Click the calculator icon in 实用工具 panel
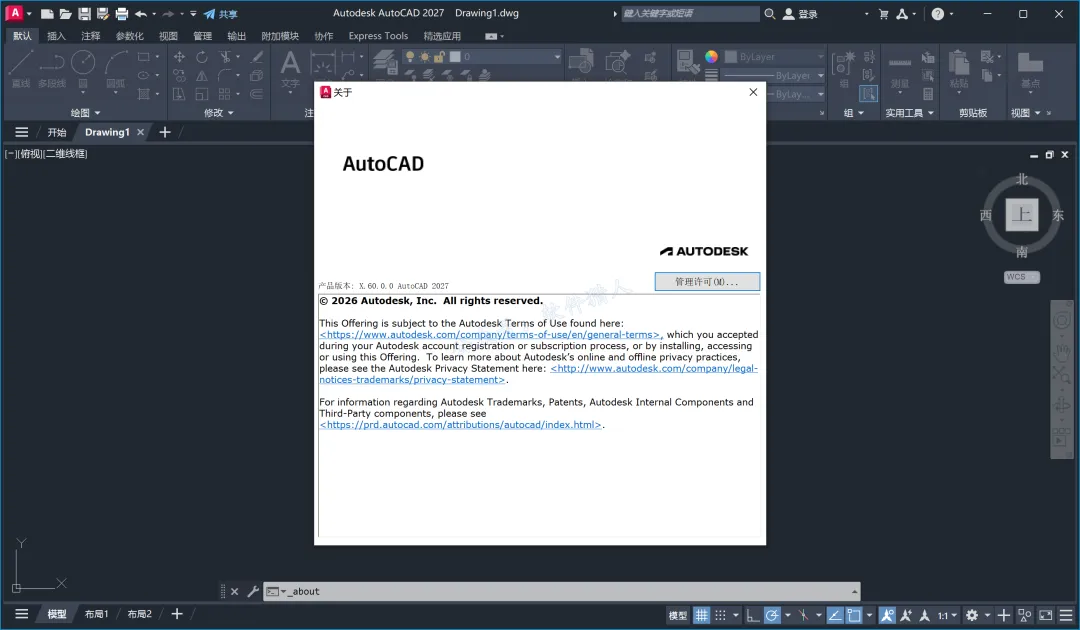This screenshot has height=630, width=1080. [928, 94]
